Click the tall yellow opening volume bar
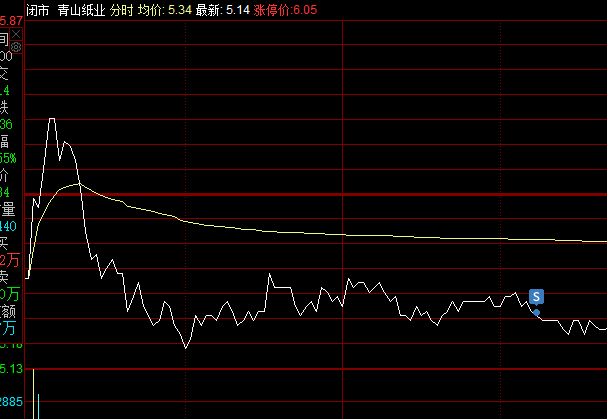Screen dimensions: 607x419 point(33,393)
